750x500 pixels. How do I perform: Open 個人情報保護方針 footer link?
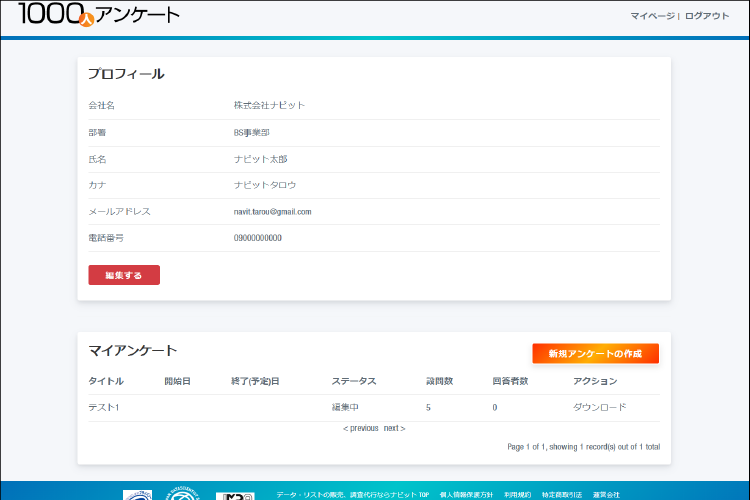466,495
